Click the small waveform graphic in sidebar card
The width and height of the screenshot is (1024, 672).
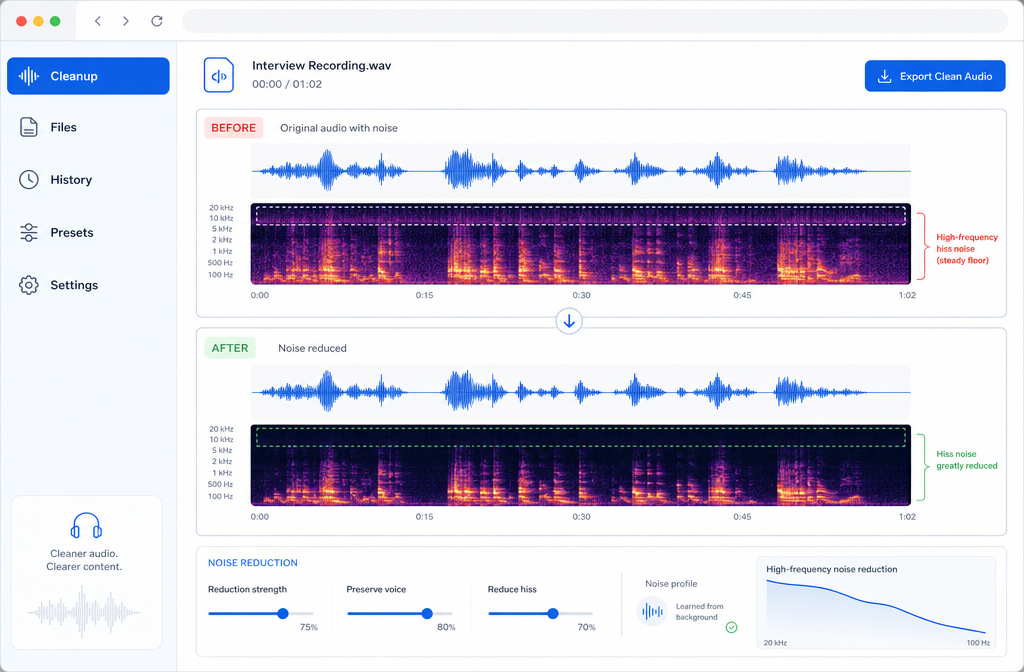pos(84,612)
